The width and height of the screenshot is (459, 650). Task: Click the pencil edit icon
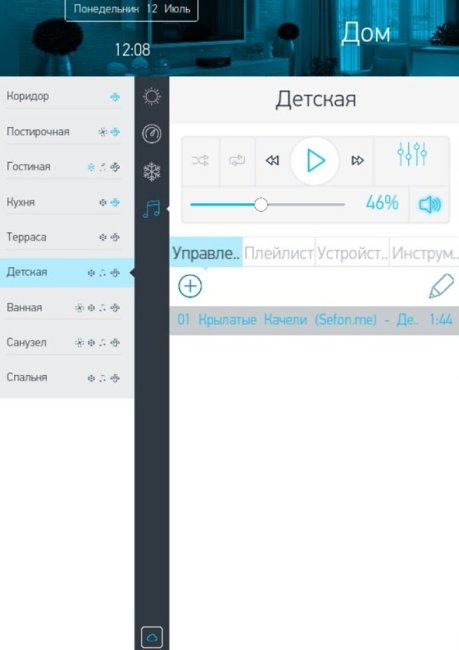pos(441,286)
